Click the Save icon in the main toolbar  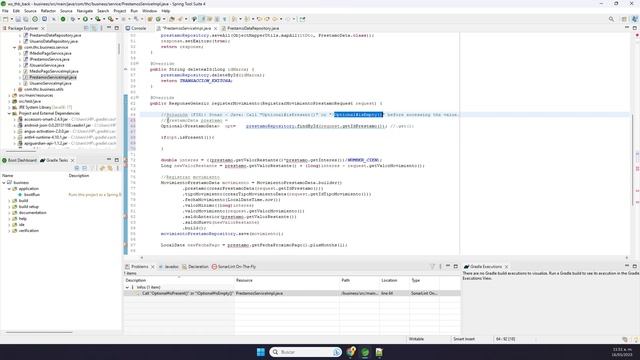18,19
